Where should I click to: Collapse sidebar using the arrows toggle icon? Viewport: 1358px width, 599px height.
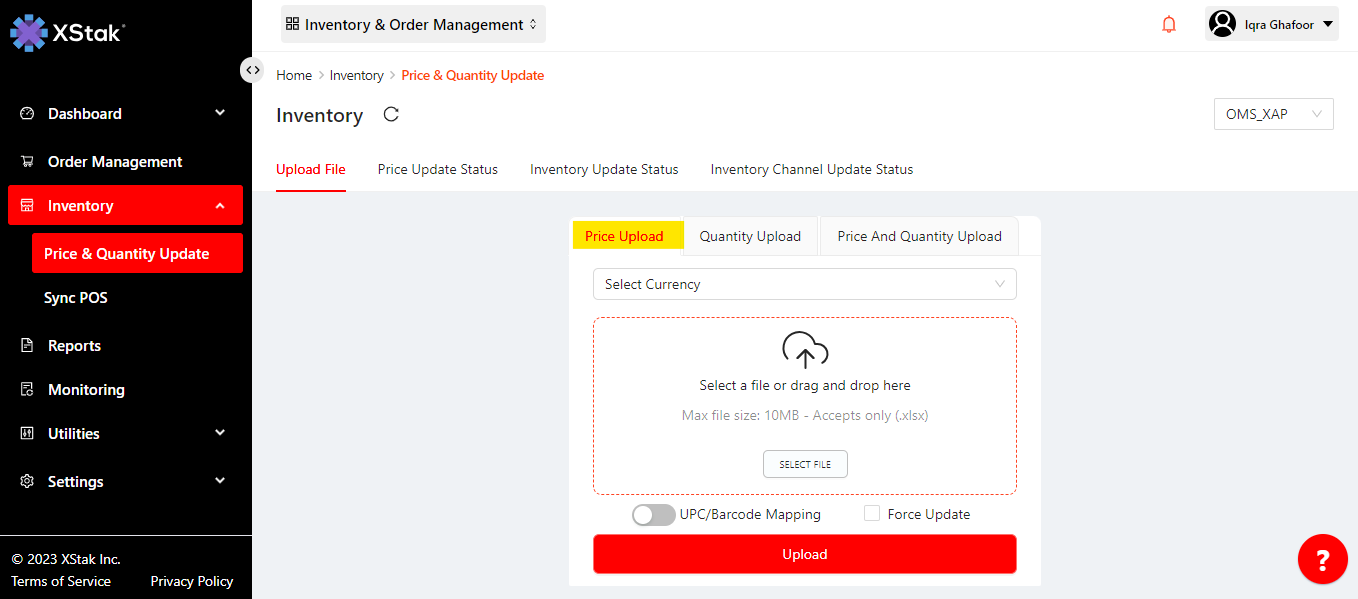pyautogui.click(x=252, y=70)
